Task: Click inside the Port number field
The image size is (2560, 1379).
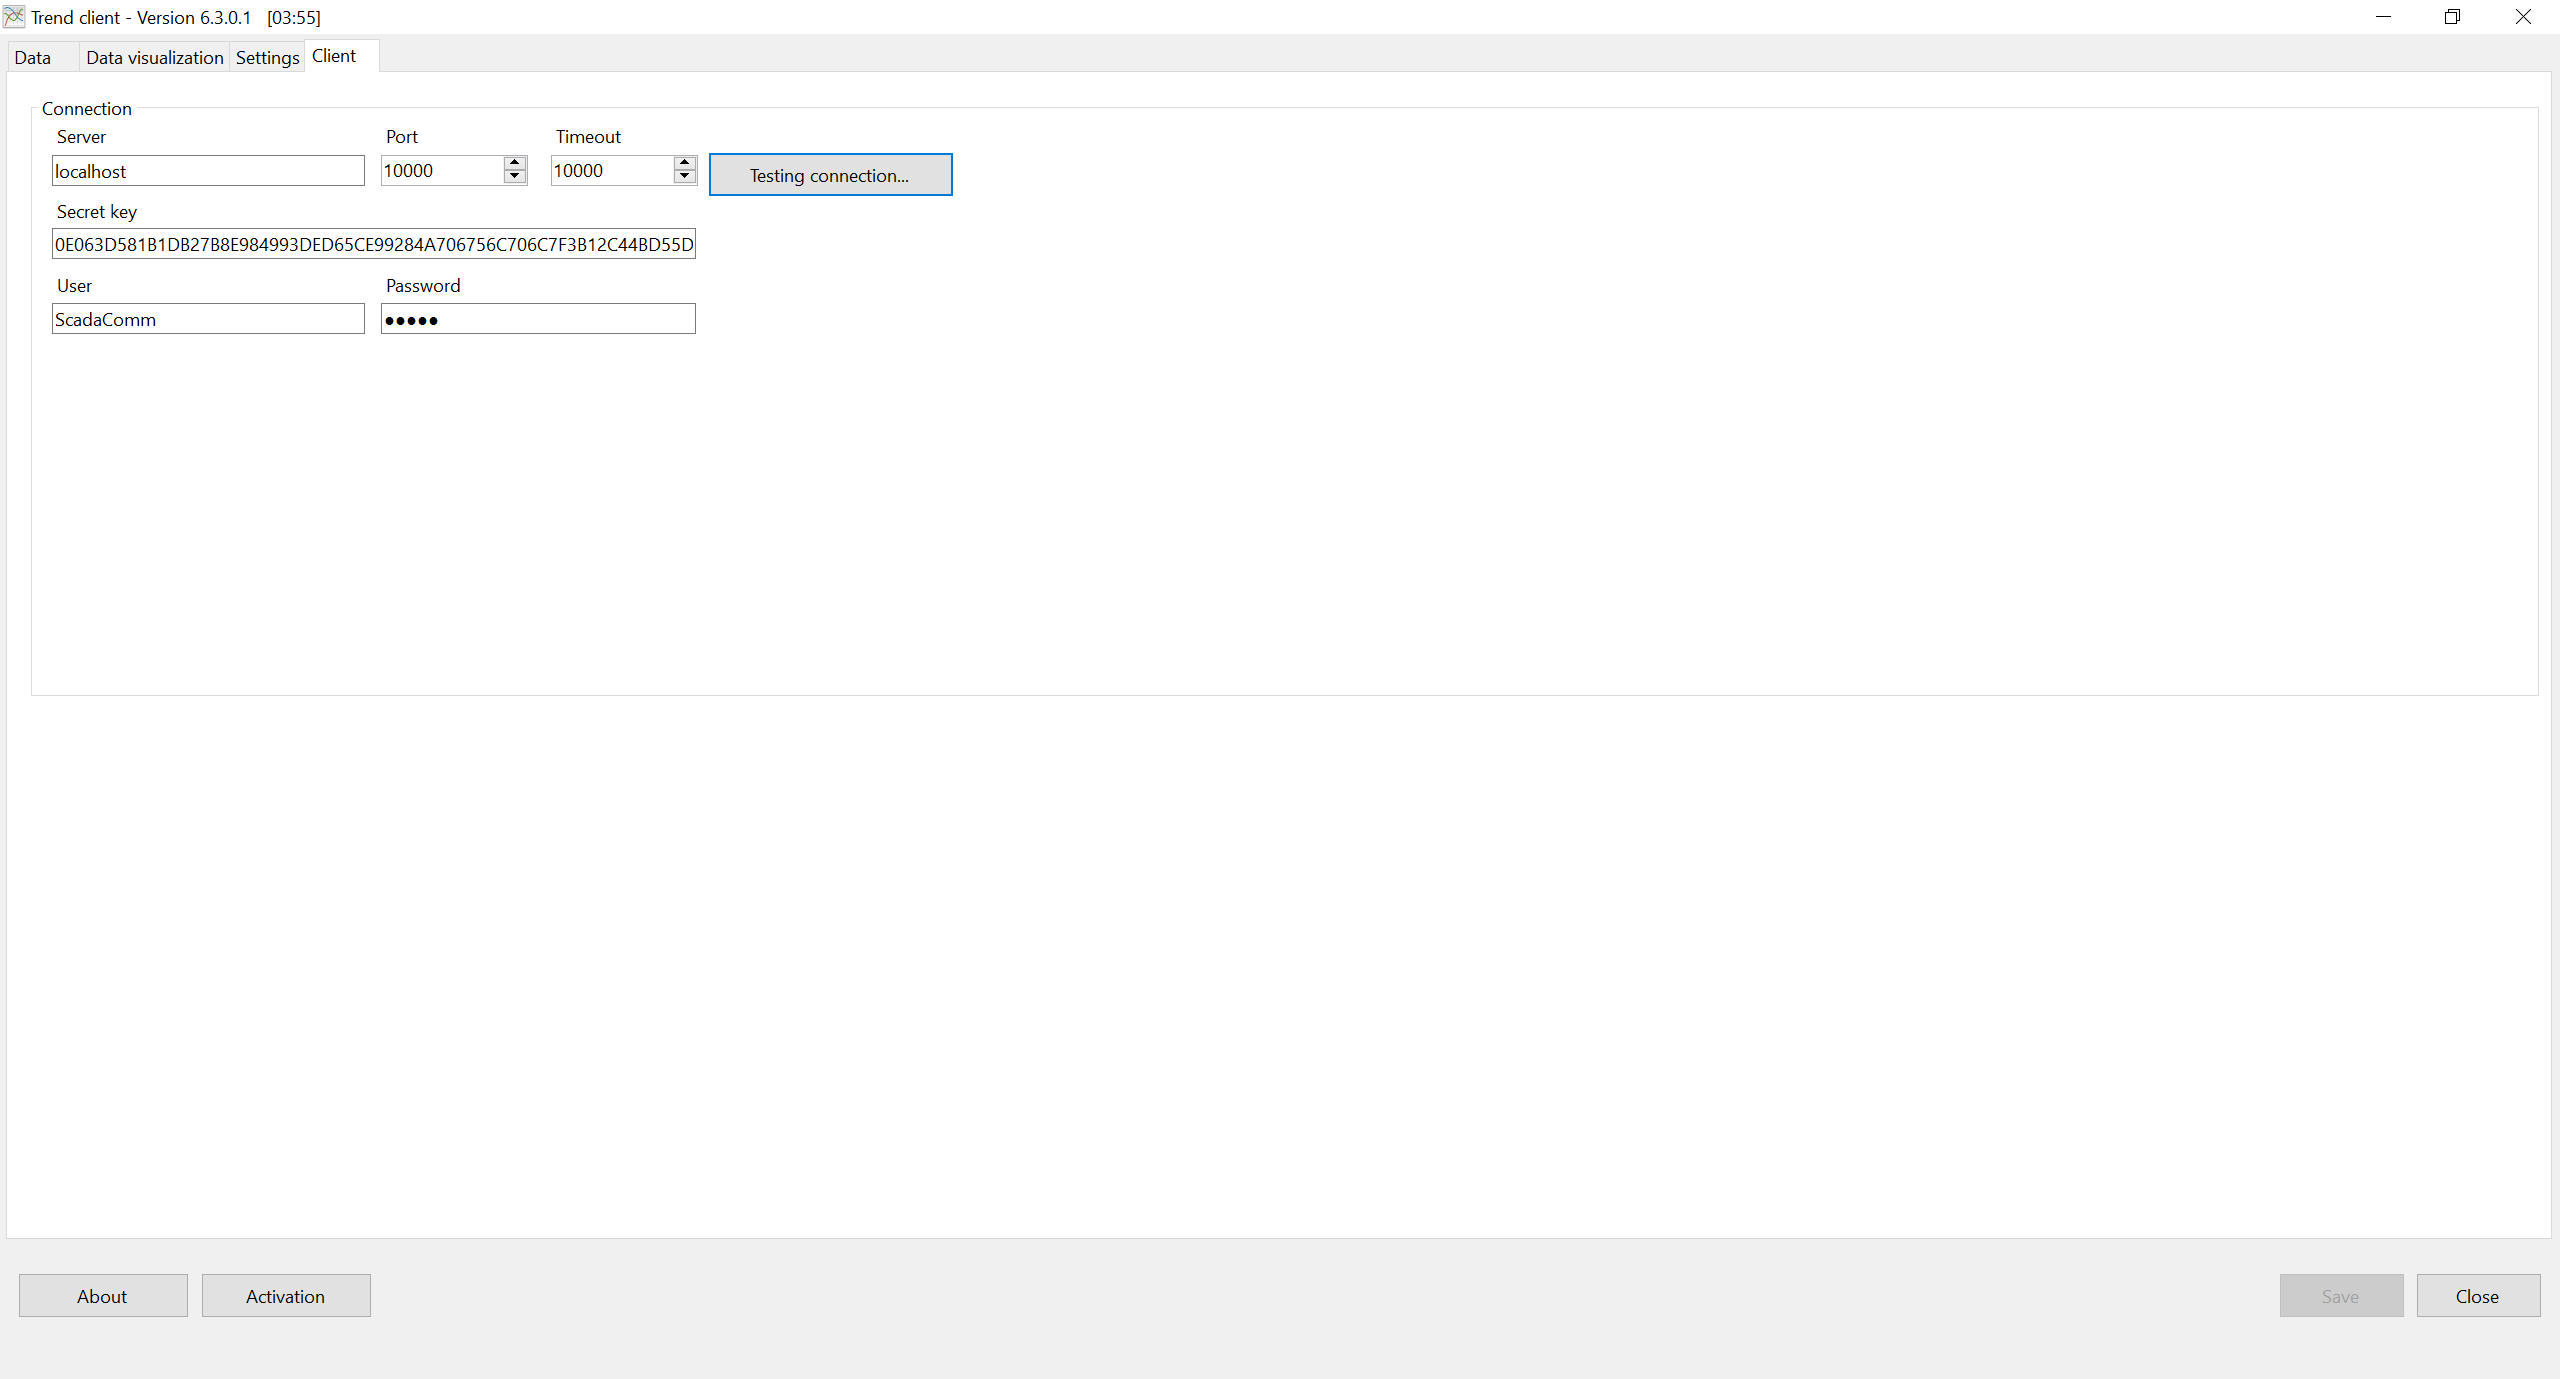Action: tap(441, 171)
